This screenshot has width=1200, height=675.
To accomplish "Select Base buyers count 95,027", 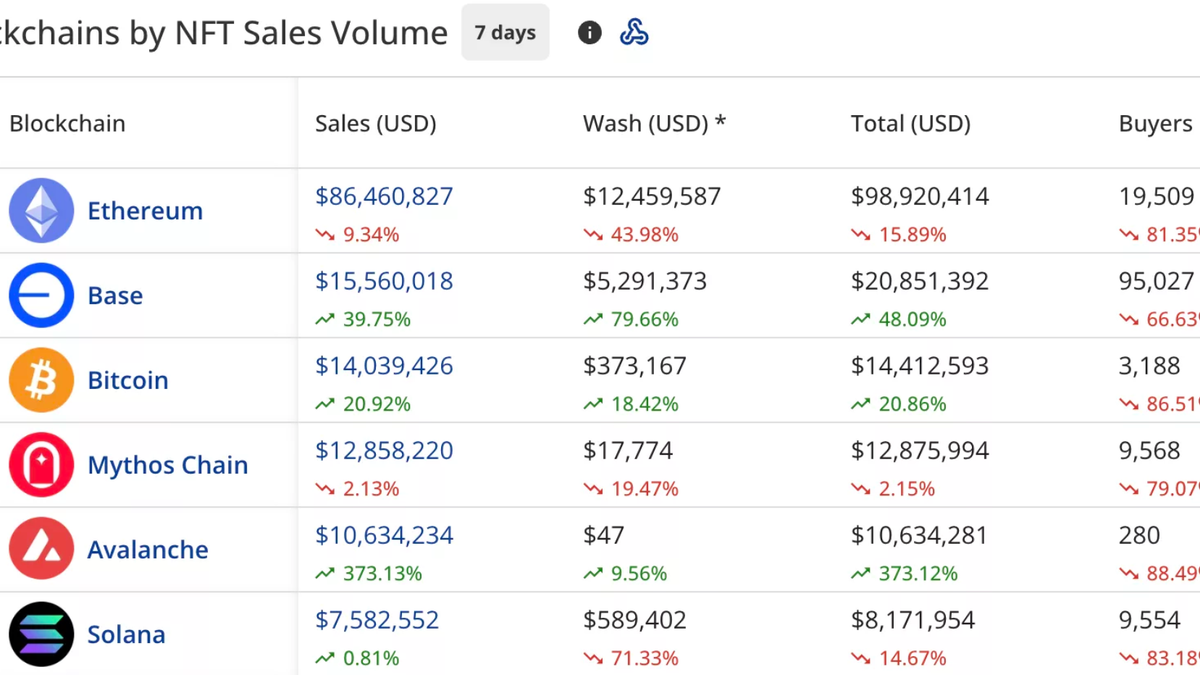I will tap(1157, 281).
